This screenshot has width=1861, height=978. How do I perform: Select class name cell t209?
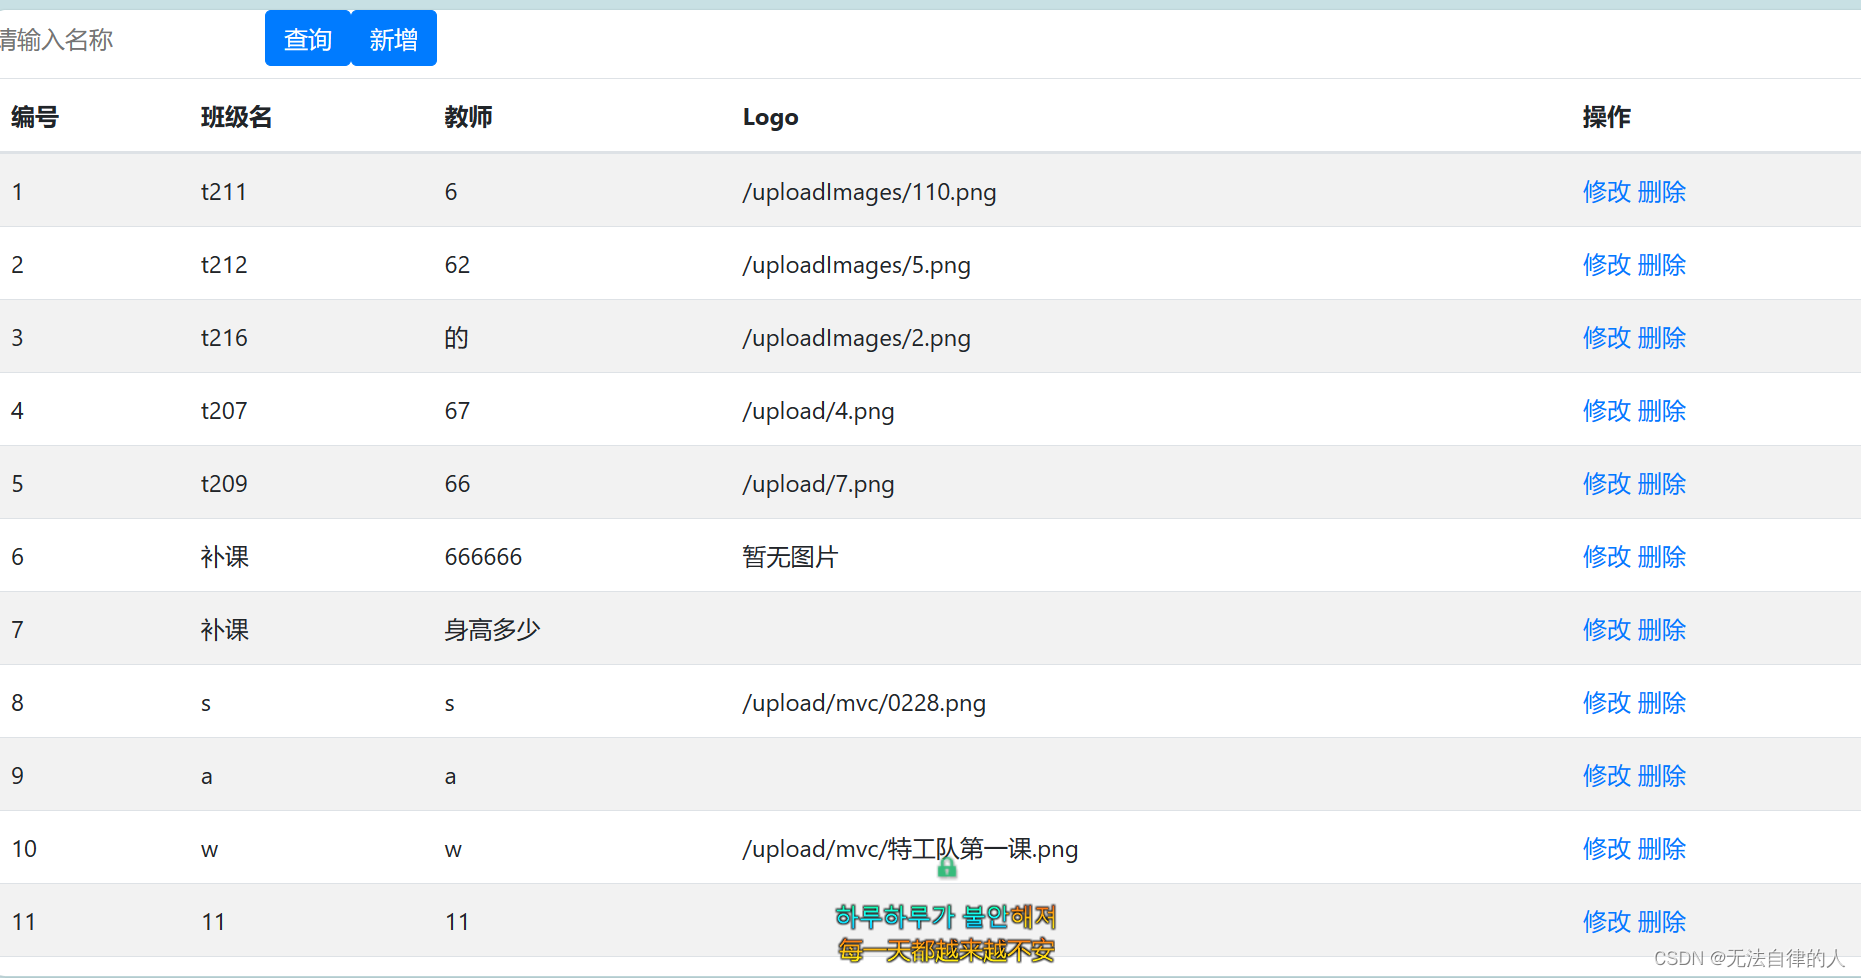coord(224,483)
